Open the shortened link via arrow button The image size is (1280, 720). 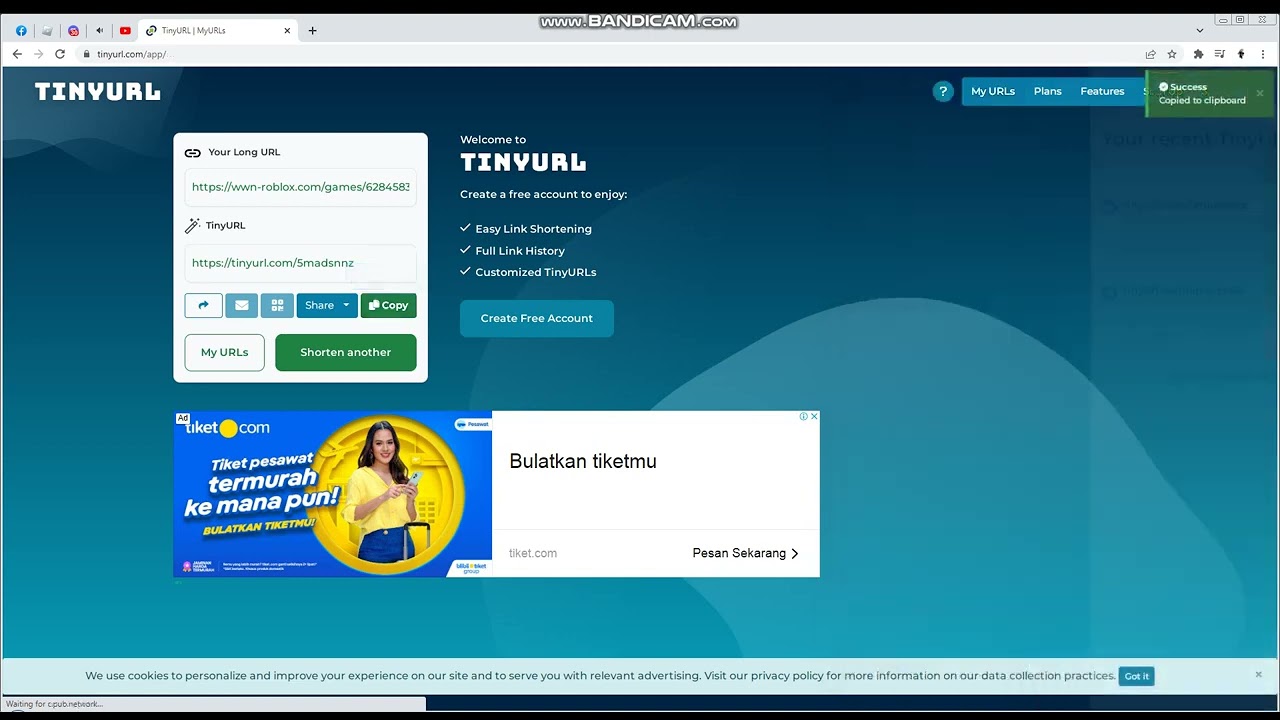pos(203,305)
